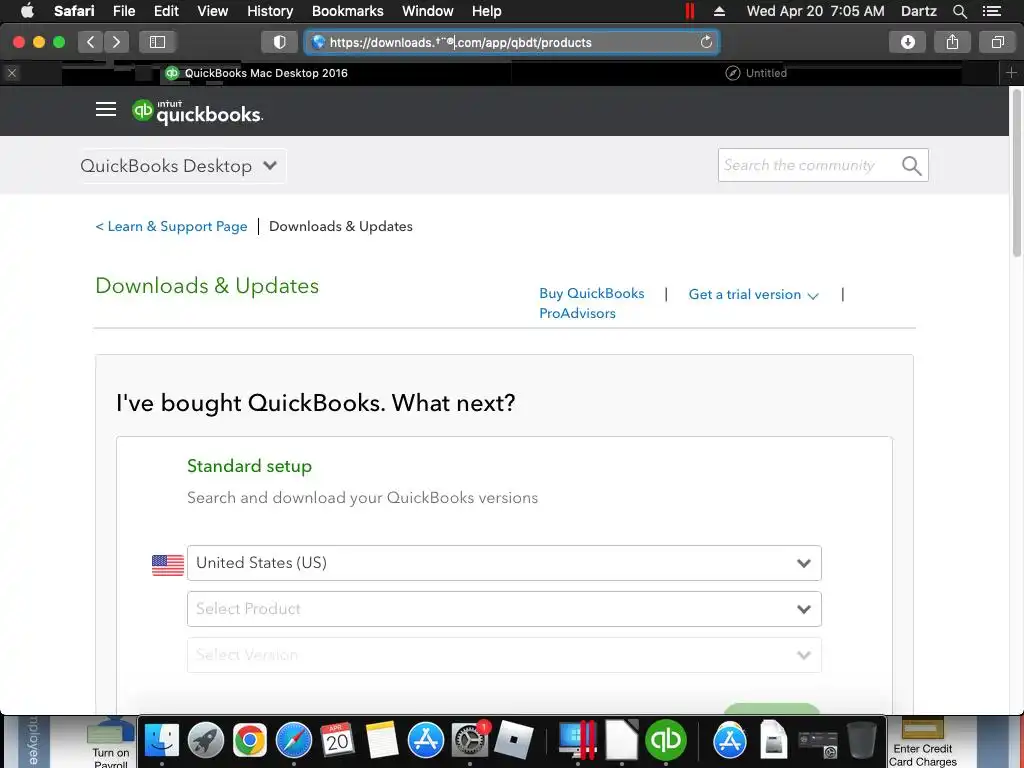Go back with Safari's back arrow
1024x768 pixels.
[x=90, y=42]
